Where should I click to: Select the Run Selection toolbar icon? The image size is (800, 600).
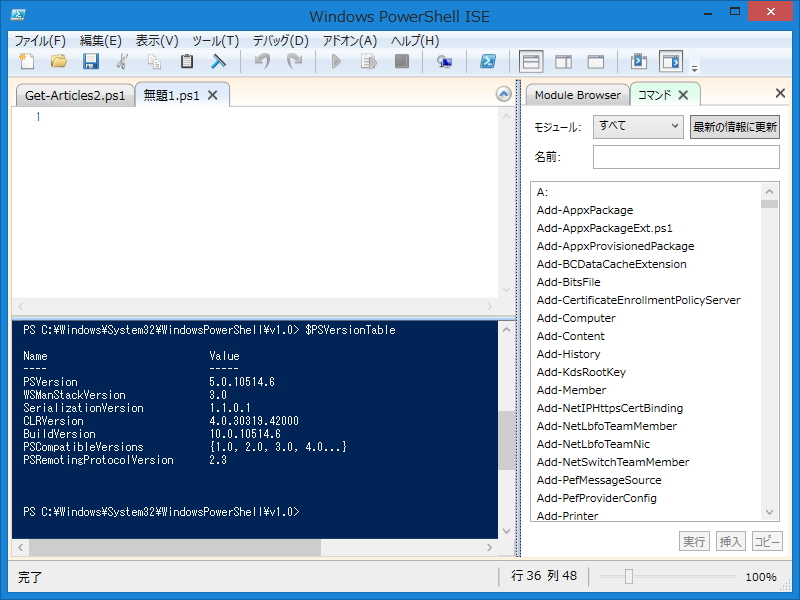369,62
